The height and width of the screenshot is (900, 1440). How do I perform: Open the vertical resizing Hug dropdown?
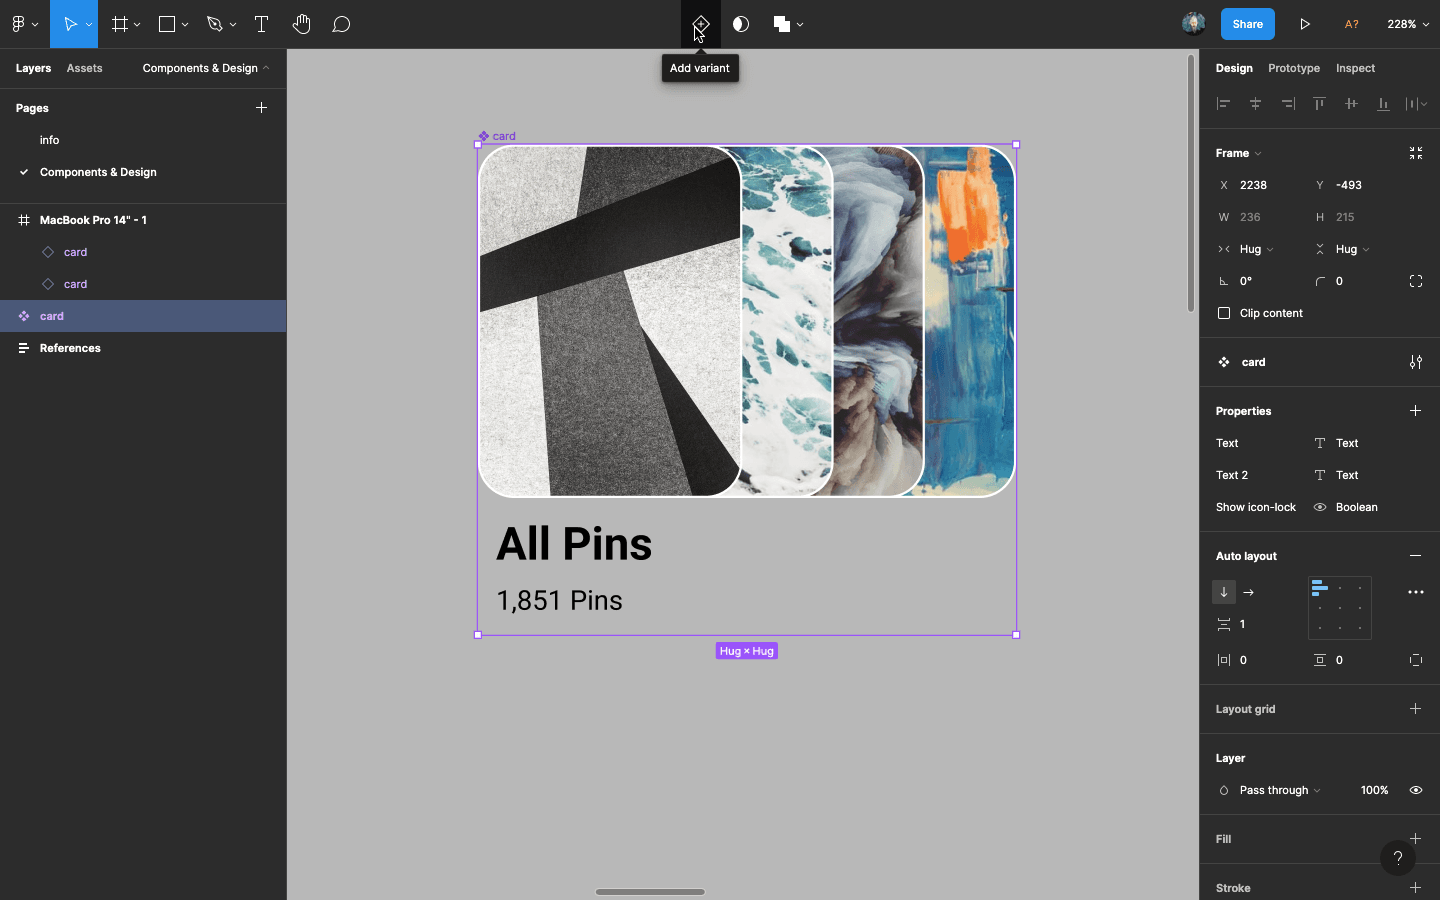click(1352, 249)
